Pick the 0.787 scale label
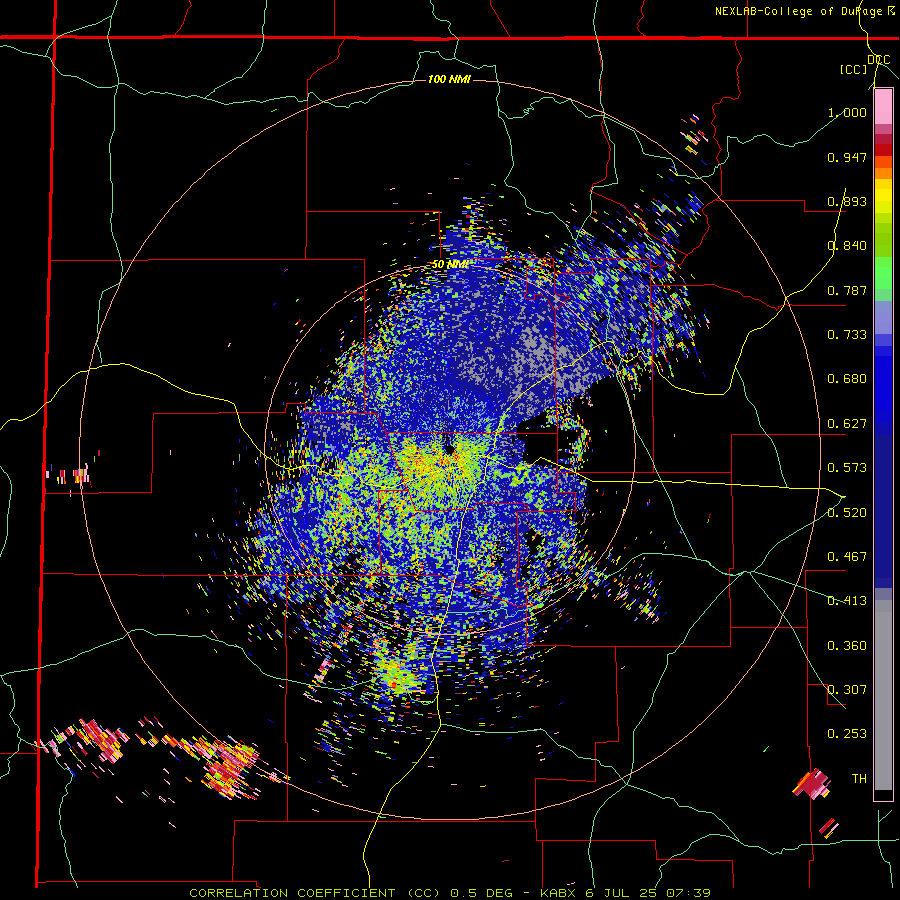The image size is (900, 900). click(x=847, y=290)
